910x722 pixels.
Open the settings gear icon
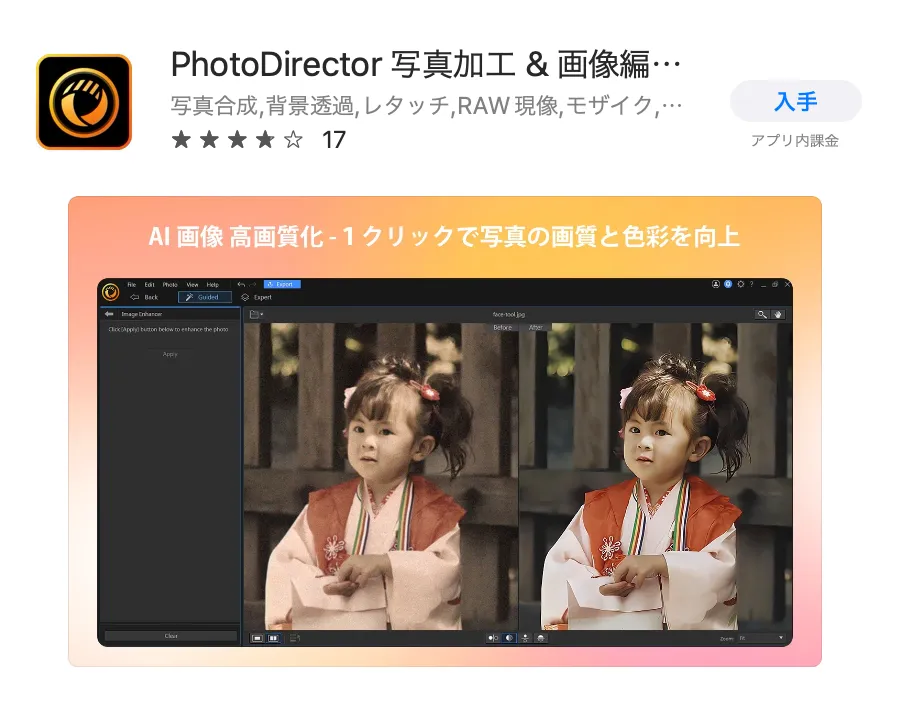point(741,284)
